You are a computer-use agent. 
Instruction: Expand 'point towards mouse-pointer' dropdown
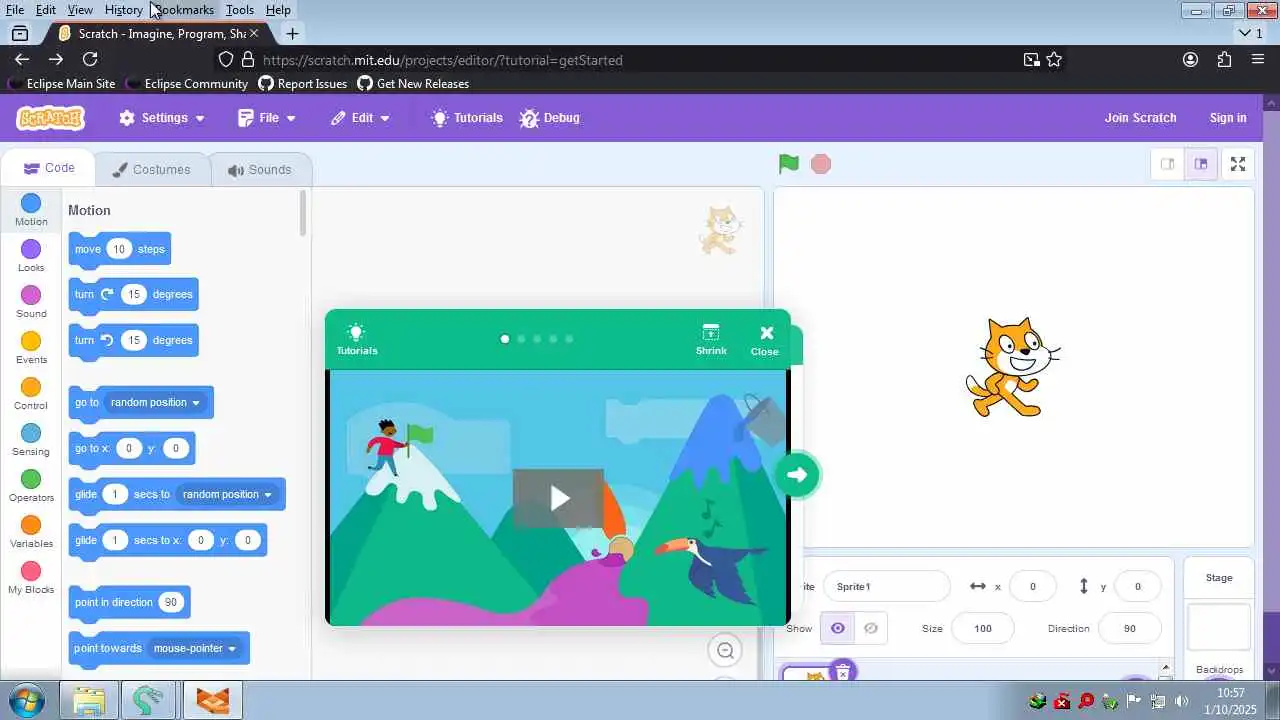click(195, 648)
